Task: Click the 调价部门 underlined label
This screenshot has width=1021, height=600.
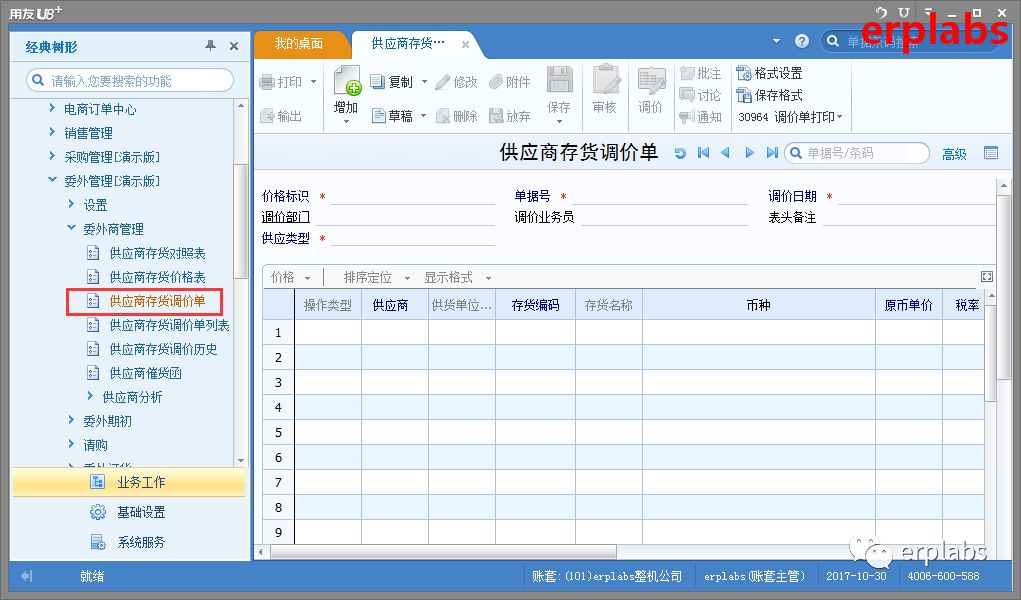Action: (x=285, y=217)
